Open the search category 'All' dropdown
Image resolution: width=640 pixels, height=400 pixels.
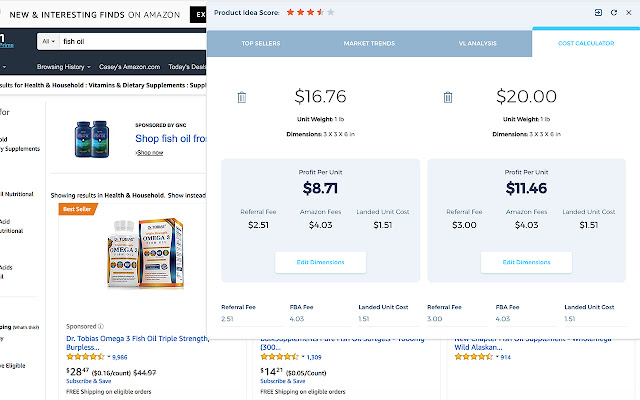point(47,42)
